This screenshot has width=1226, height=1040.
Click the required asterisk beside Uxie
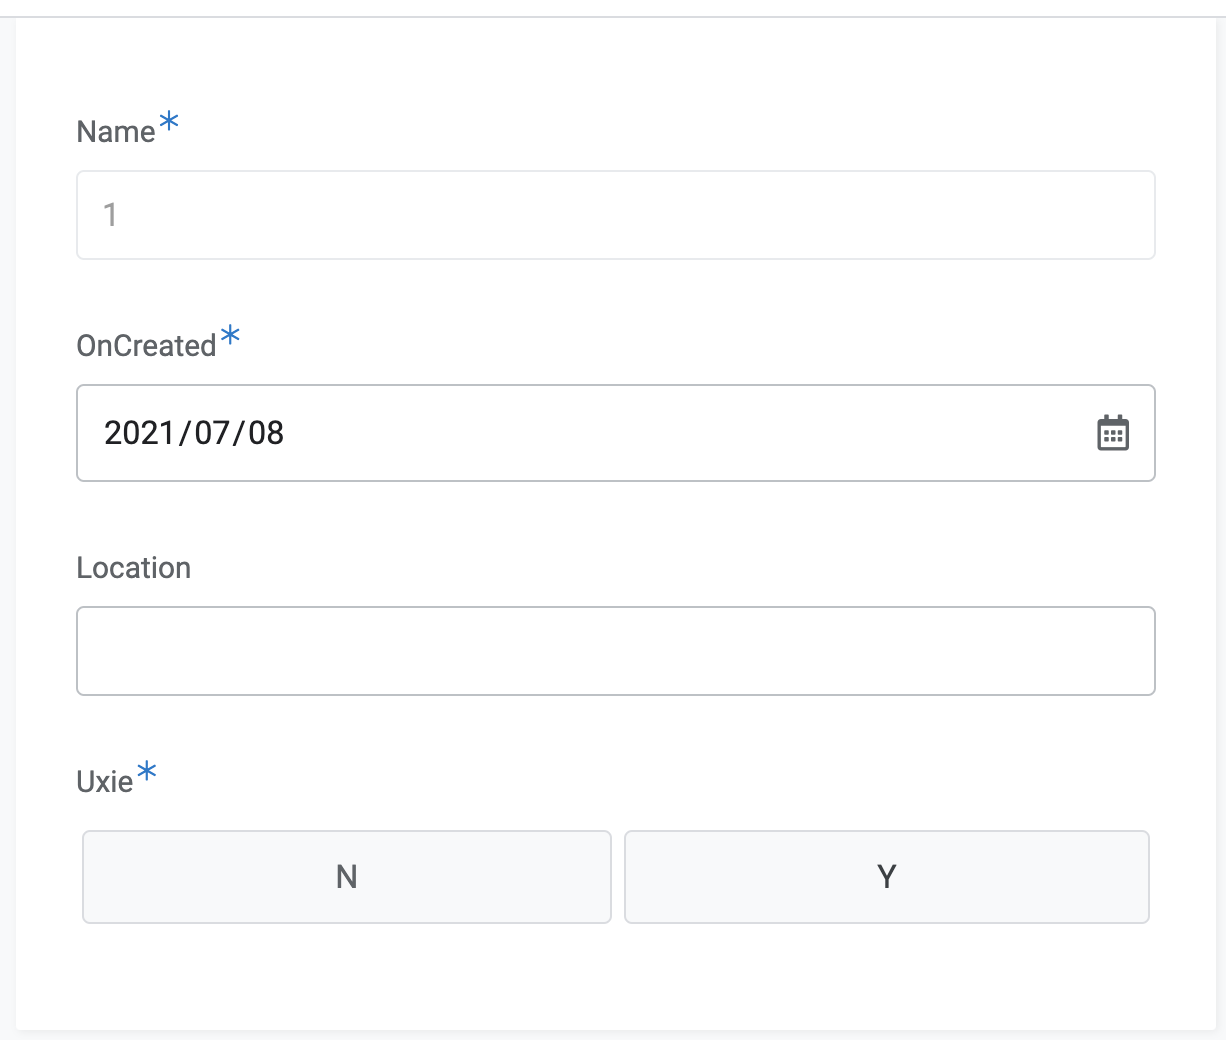pyautogui.click(x=147, y=771)
